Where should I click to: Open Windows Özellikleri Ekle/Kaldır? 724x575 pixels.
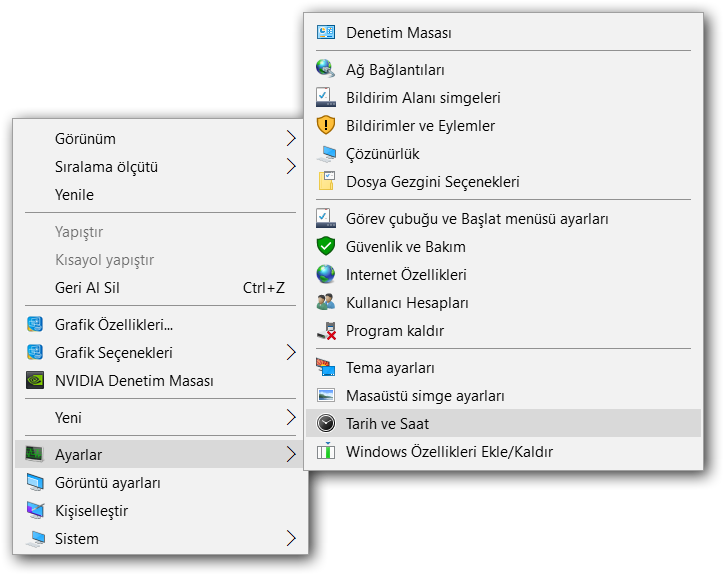(x=449, y=452)
